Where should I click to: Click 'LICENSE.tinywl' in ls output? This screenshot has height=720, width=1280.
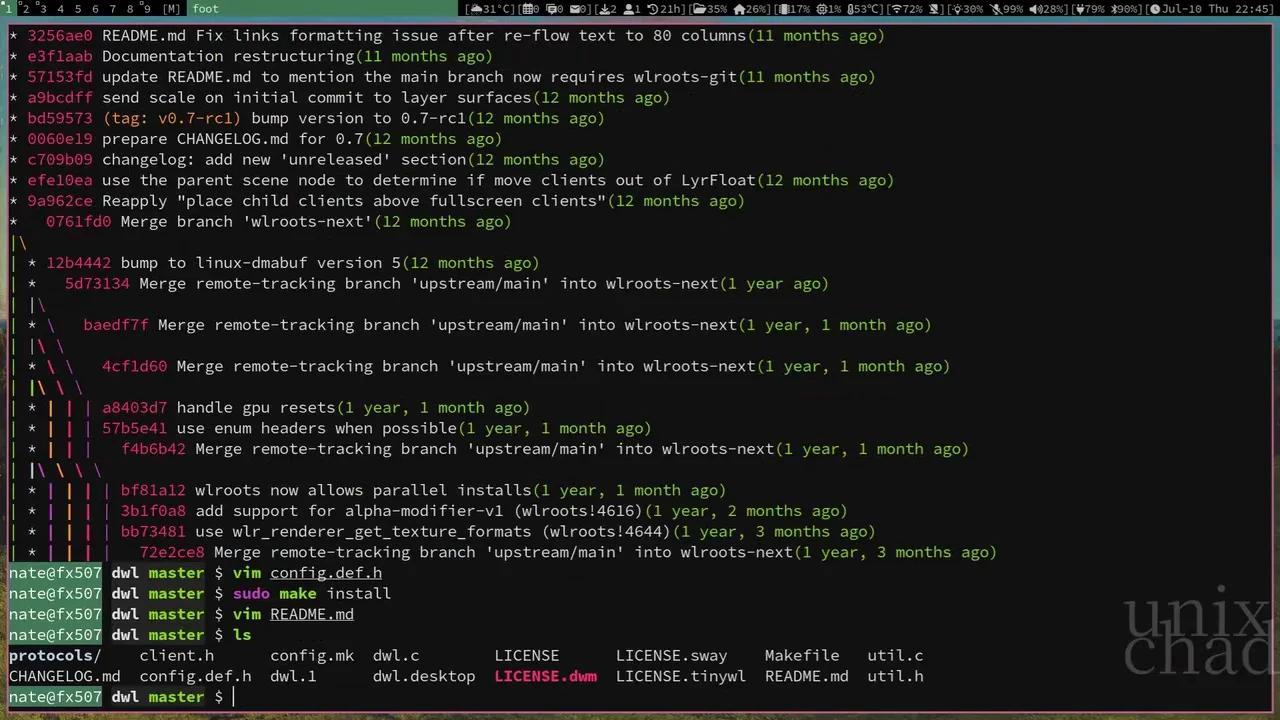681,676
